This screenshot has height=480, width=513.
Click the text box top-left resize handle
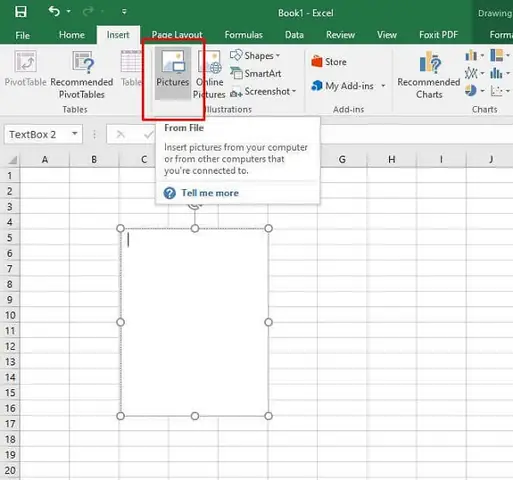click(x=121, y=228)
